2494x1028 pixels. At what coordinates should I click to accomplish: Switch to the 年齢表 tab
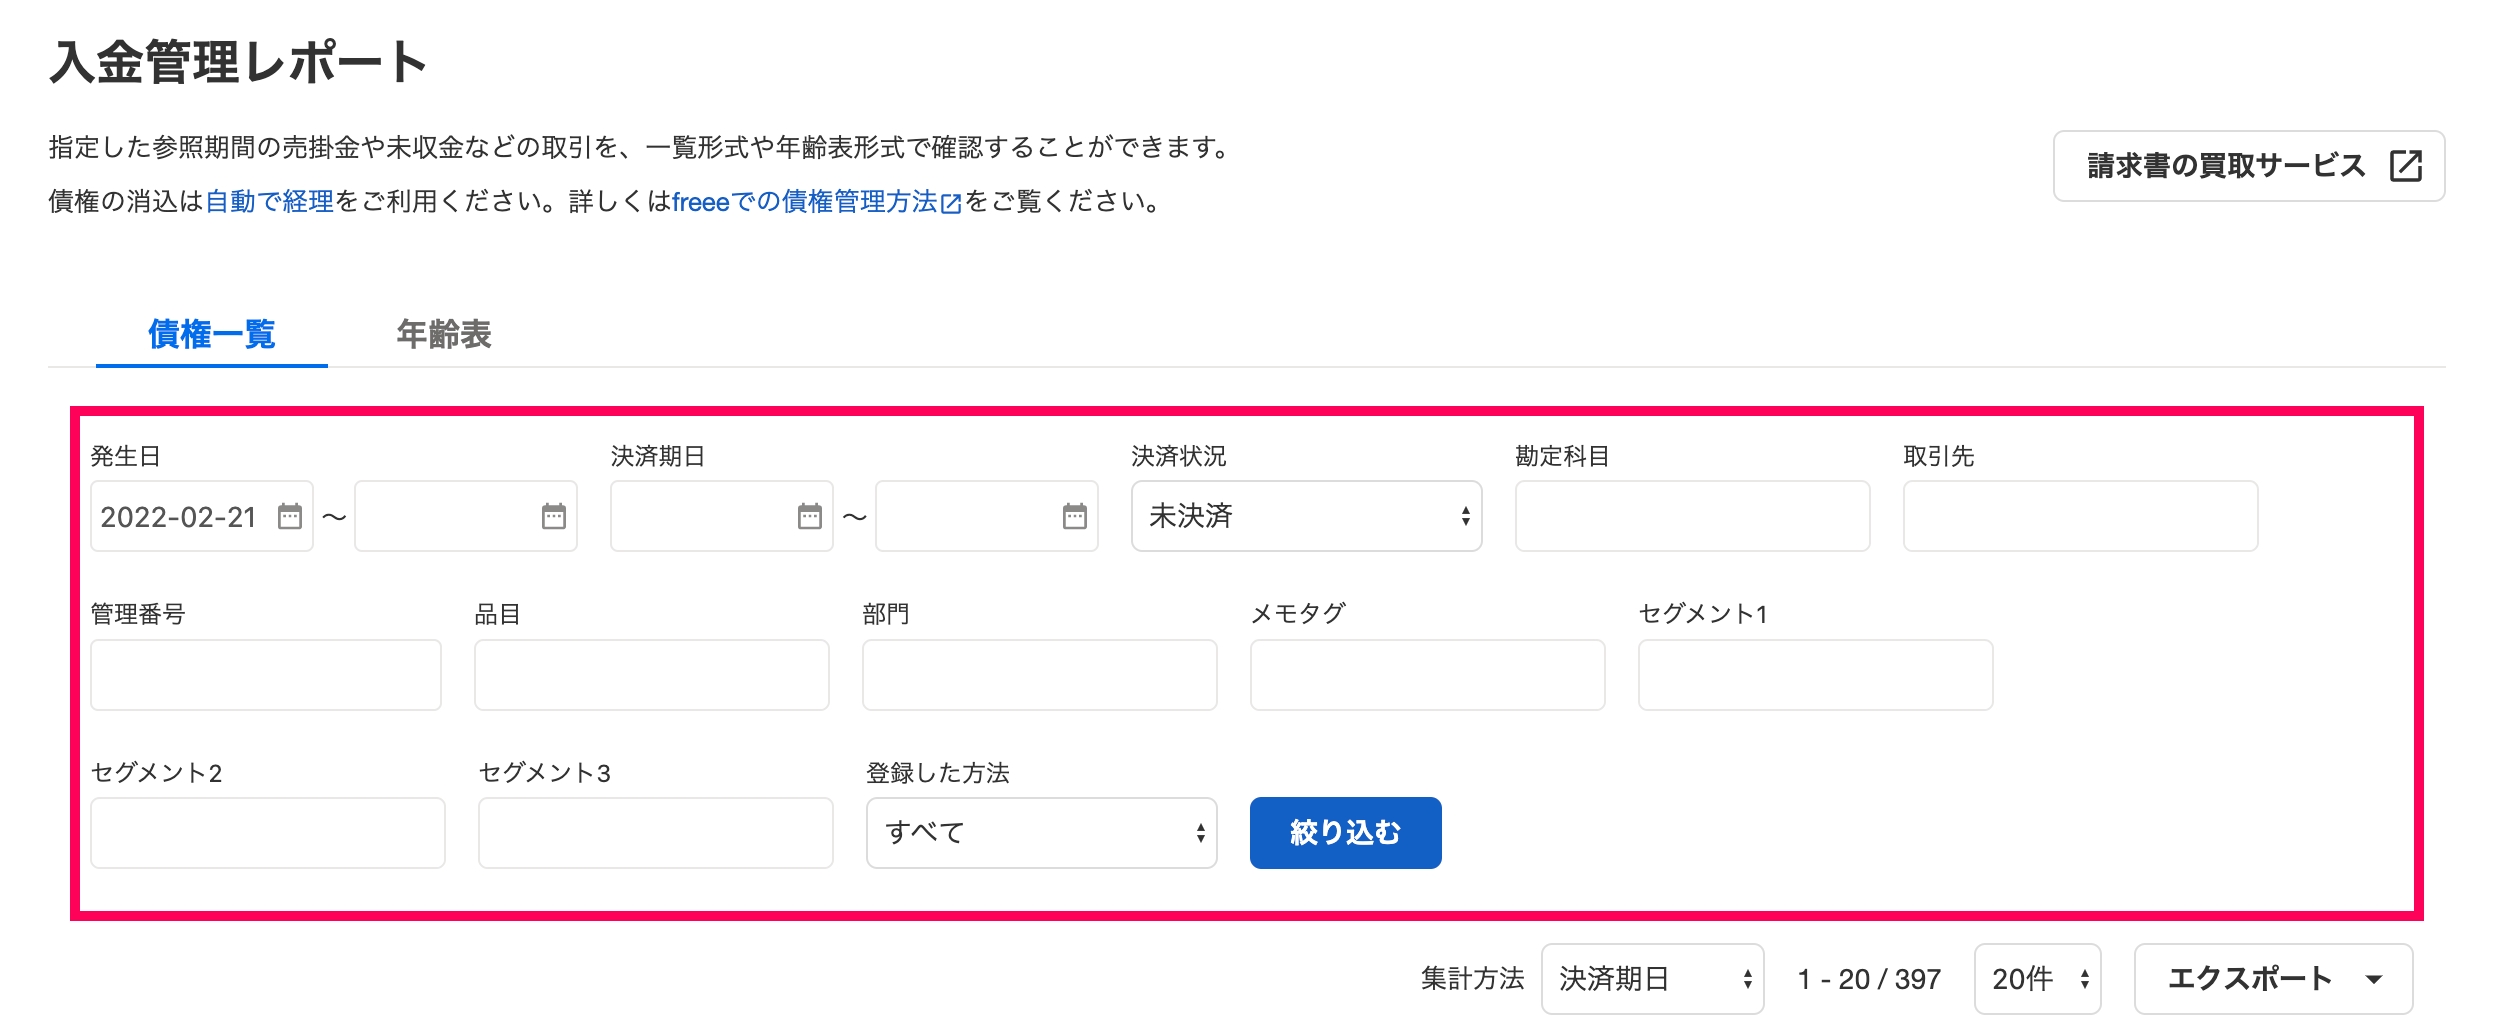tap(444, 334)
